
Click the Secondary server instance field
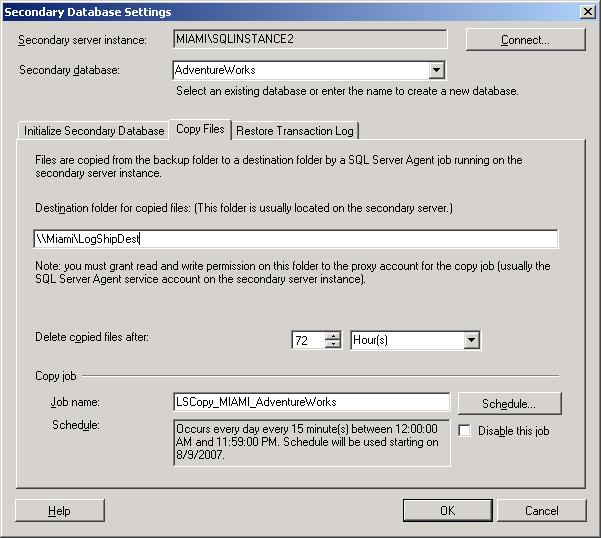point(309,40)
